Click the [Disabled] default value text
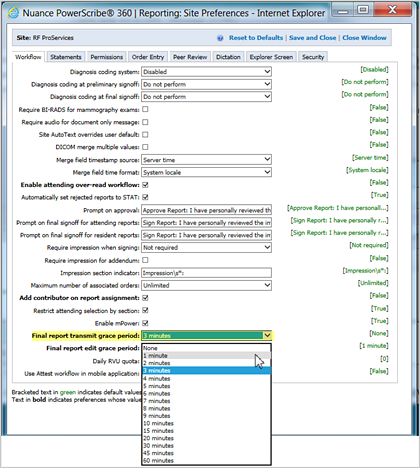This screenshot has height=468, width=420. pyautogui.click(x=374, y=69)
